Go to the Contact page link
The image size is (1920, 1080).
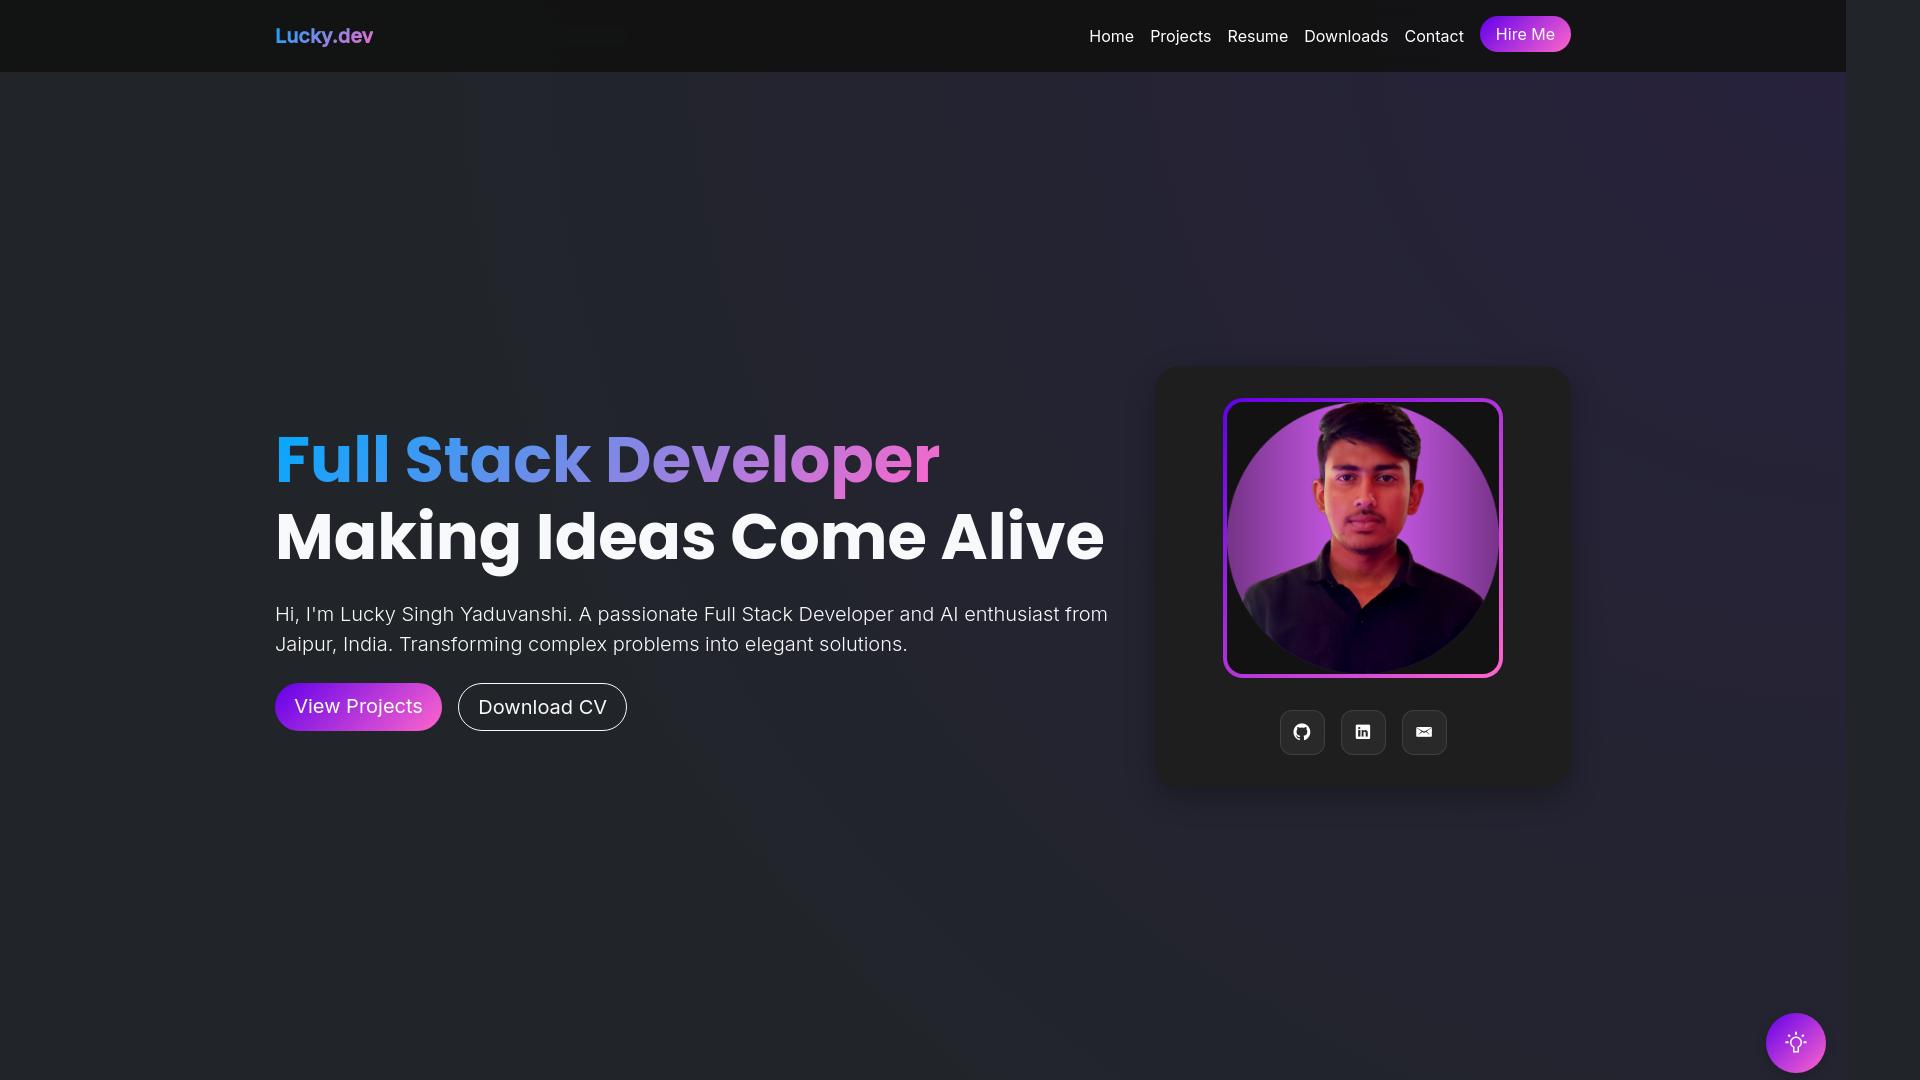[1433, 36]
